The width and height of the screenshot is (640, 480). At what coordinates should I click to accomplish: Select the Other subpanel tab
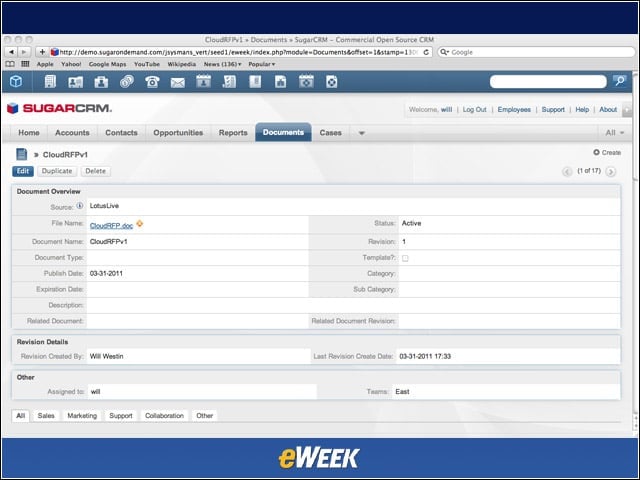point(204,416)
